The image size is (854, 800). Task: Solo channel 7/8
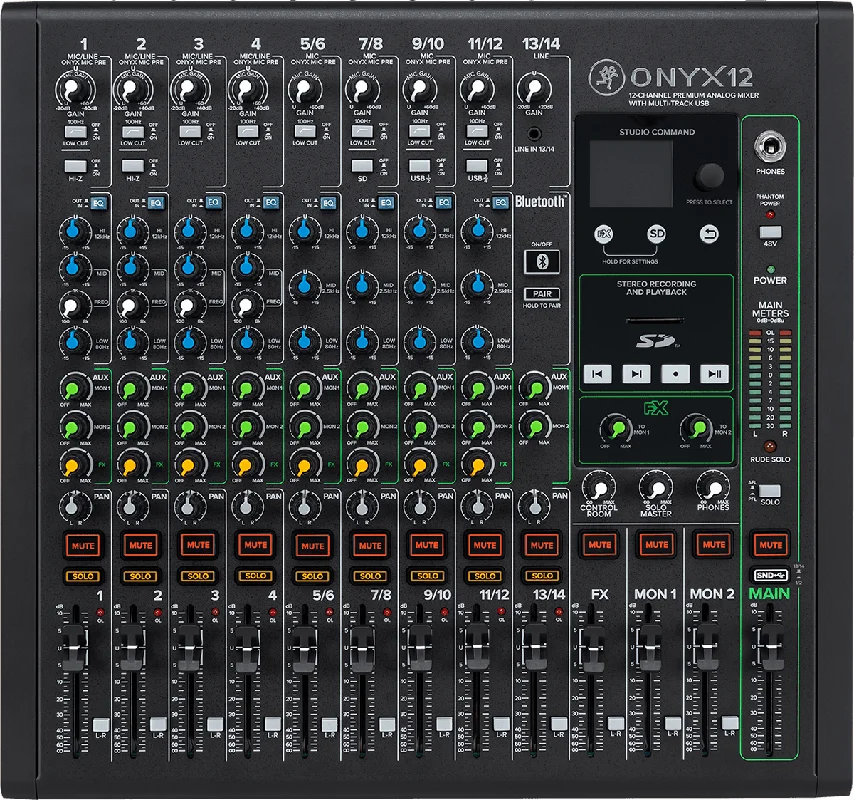[x=370, y=576]
